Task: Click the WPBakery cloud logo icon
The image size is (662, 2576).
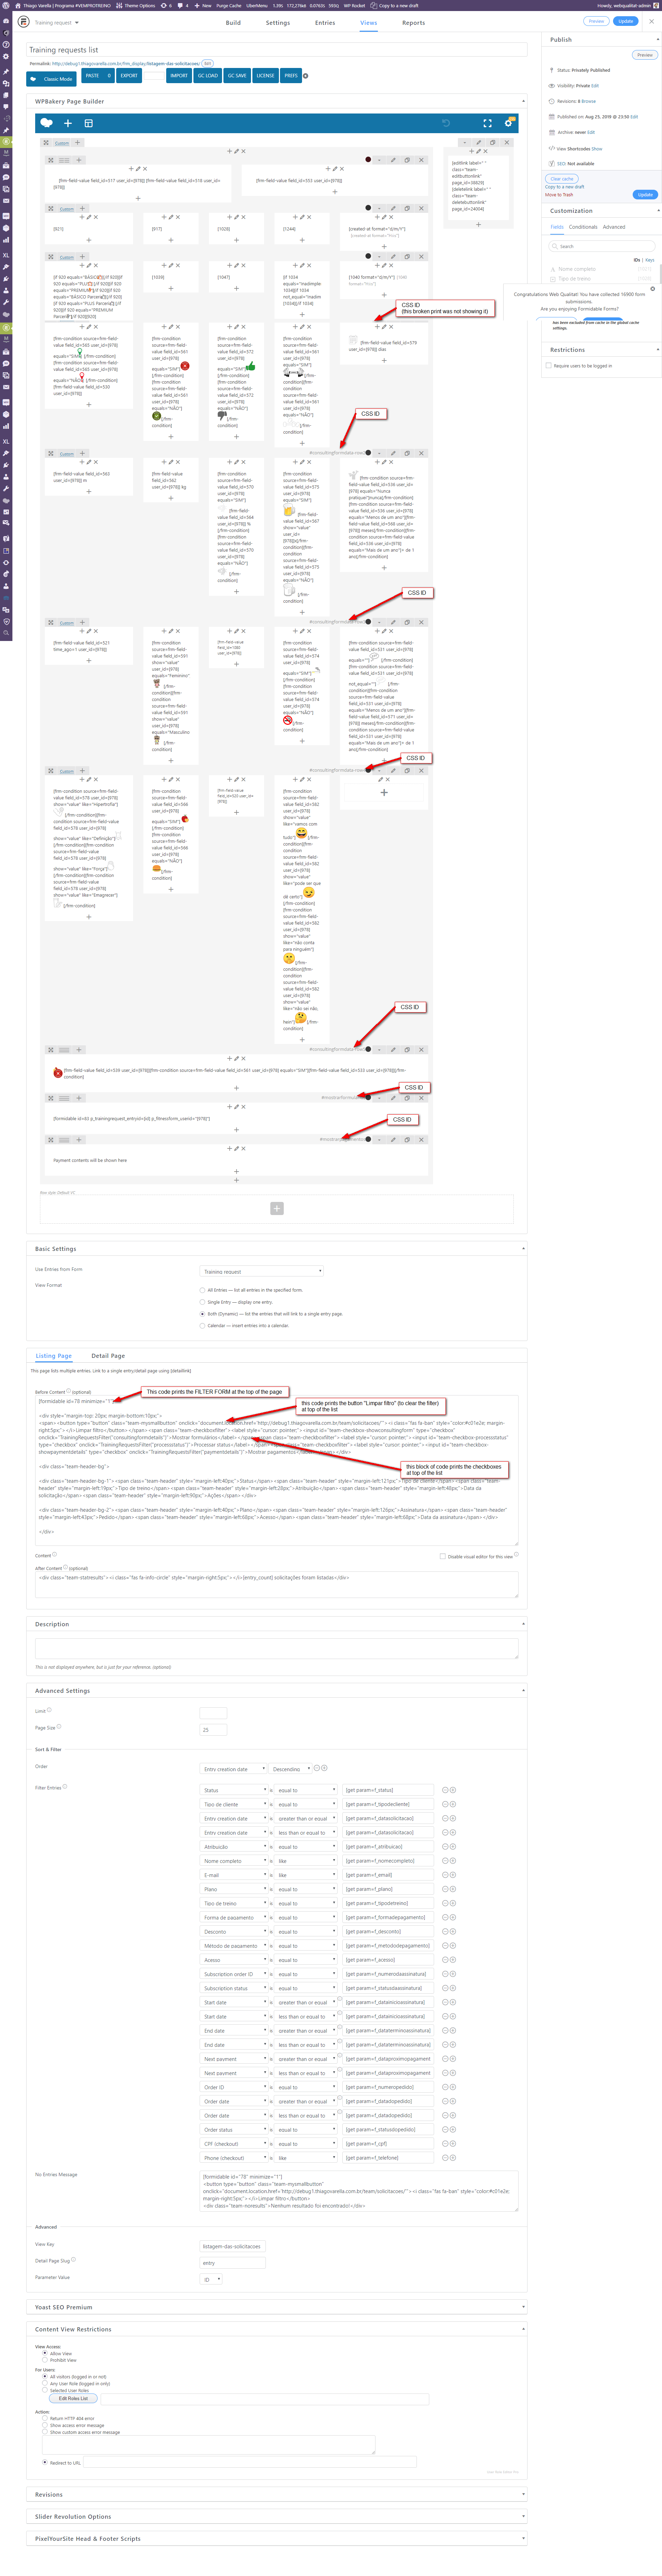Action: (46, 123)
